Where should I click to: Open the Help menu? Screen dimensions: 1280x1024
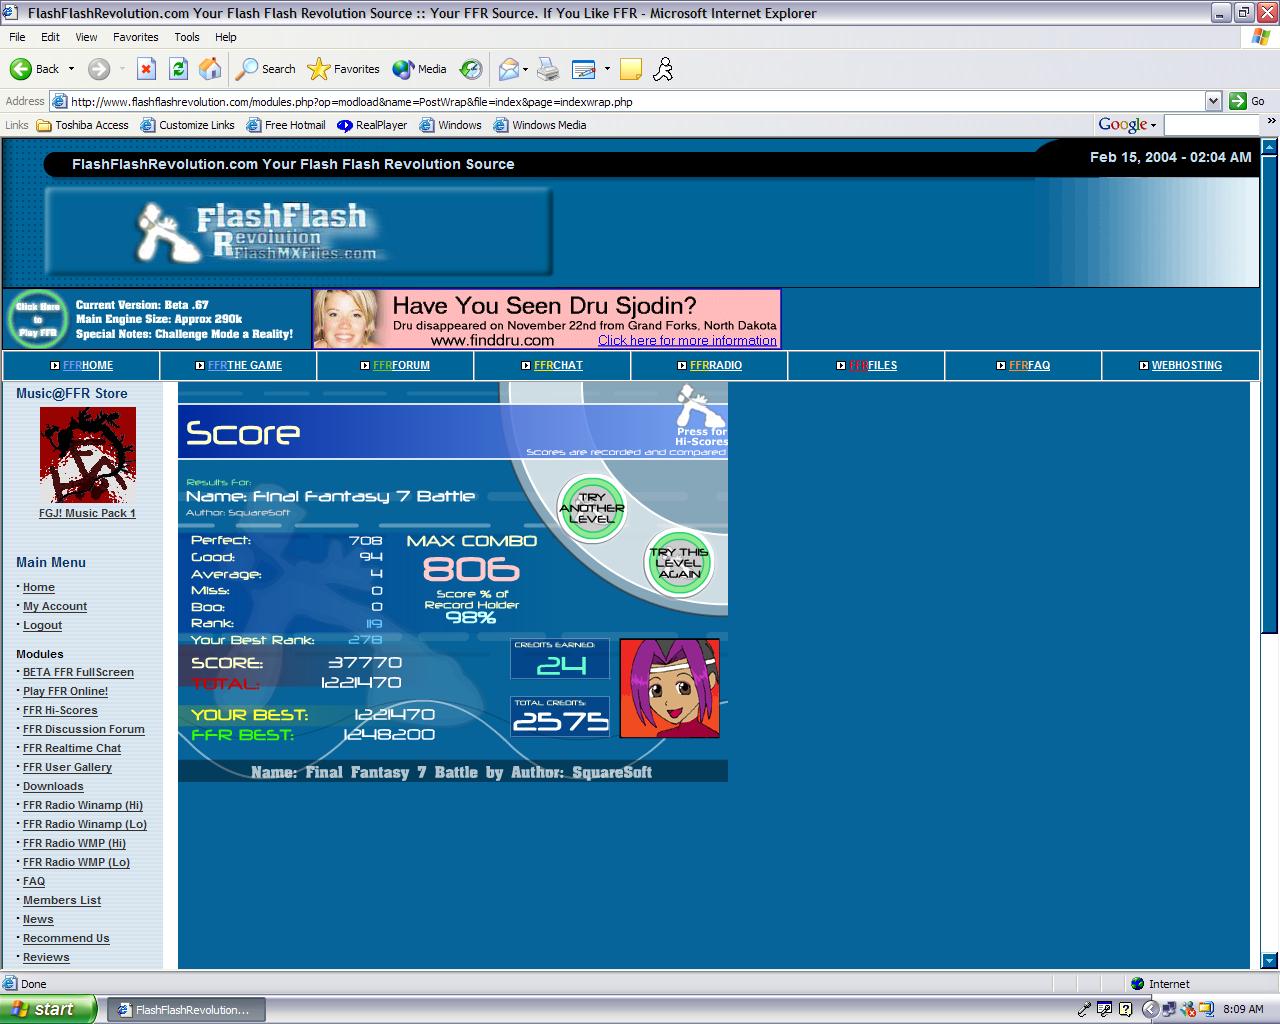point(226,37)
